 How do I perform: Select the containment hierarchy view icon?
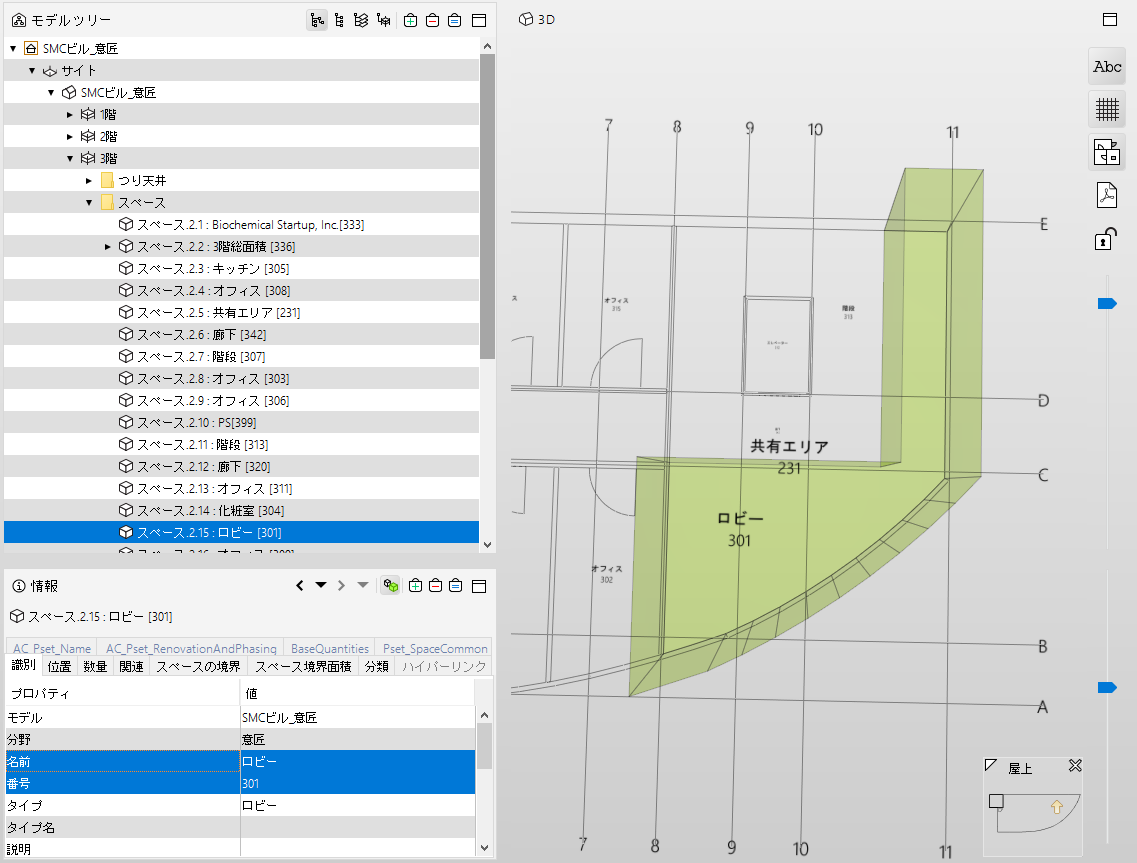click(317, 20)
